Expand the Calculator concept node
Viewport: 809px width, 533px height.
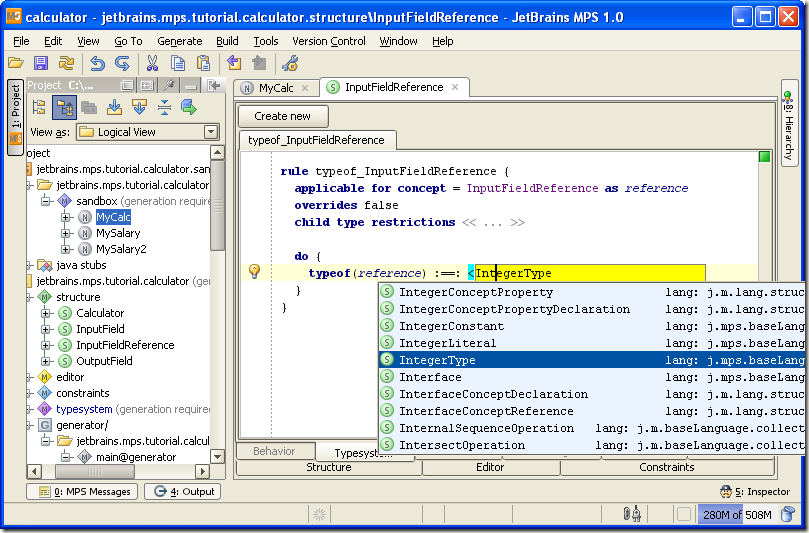[x=45, y=313]
